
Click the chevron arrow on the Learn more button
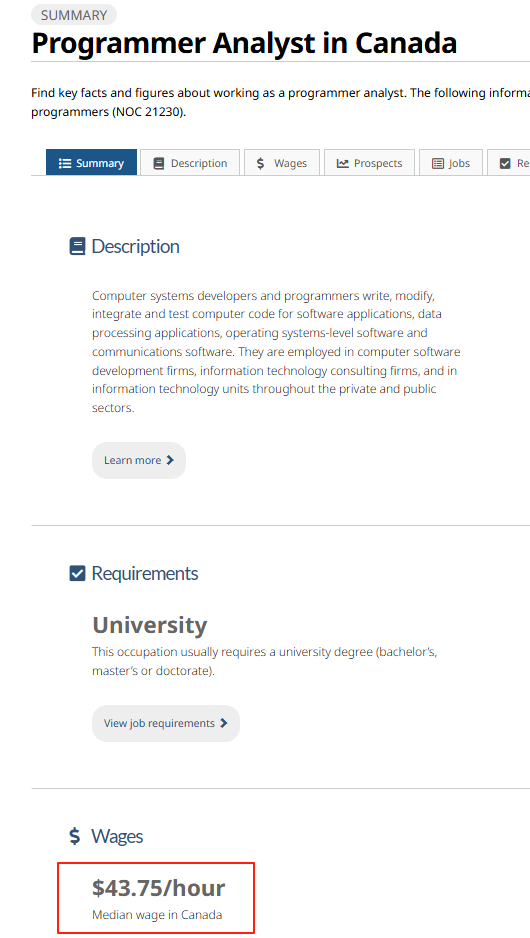pos(170,460)
